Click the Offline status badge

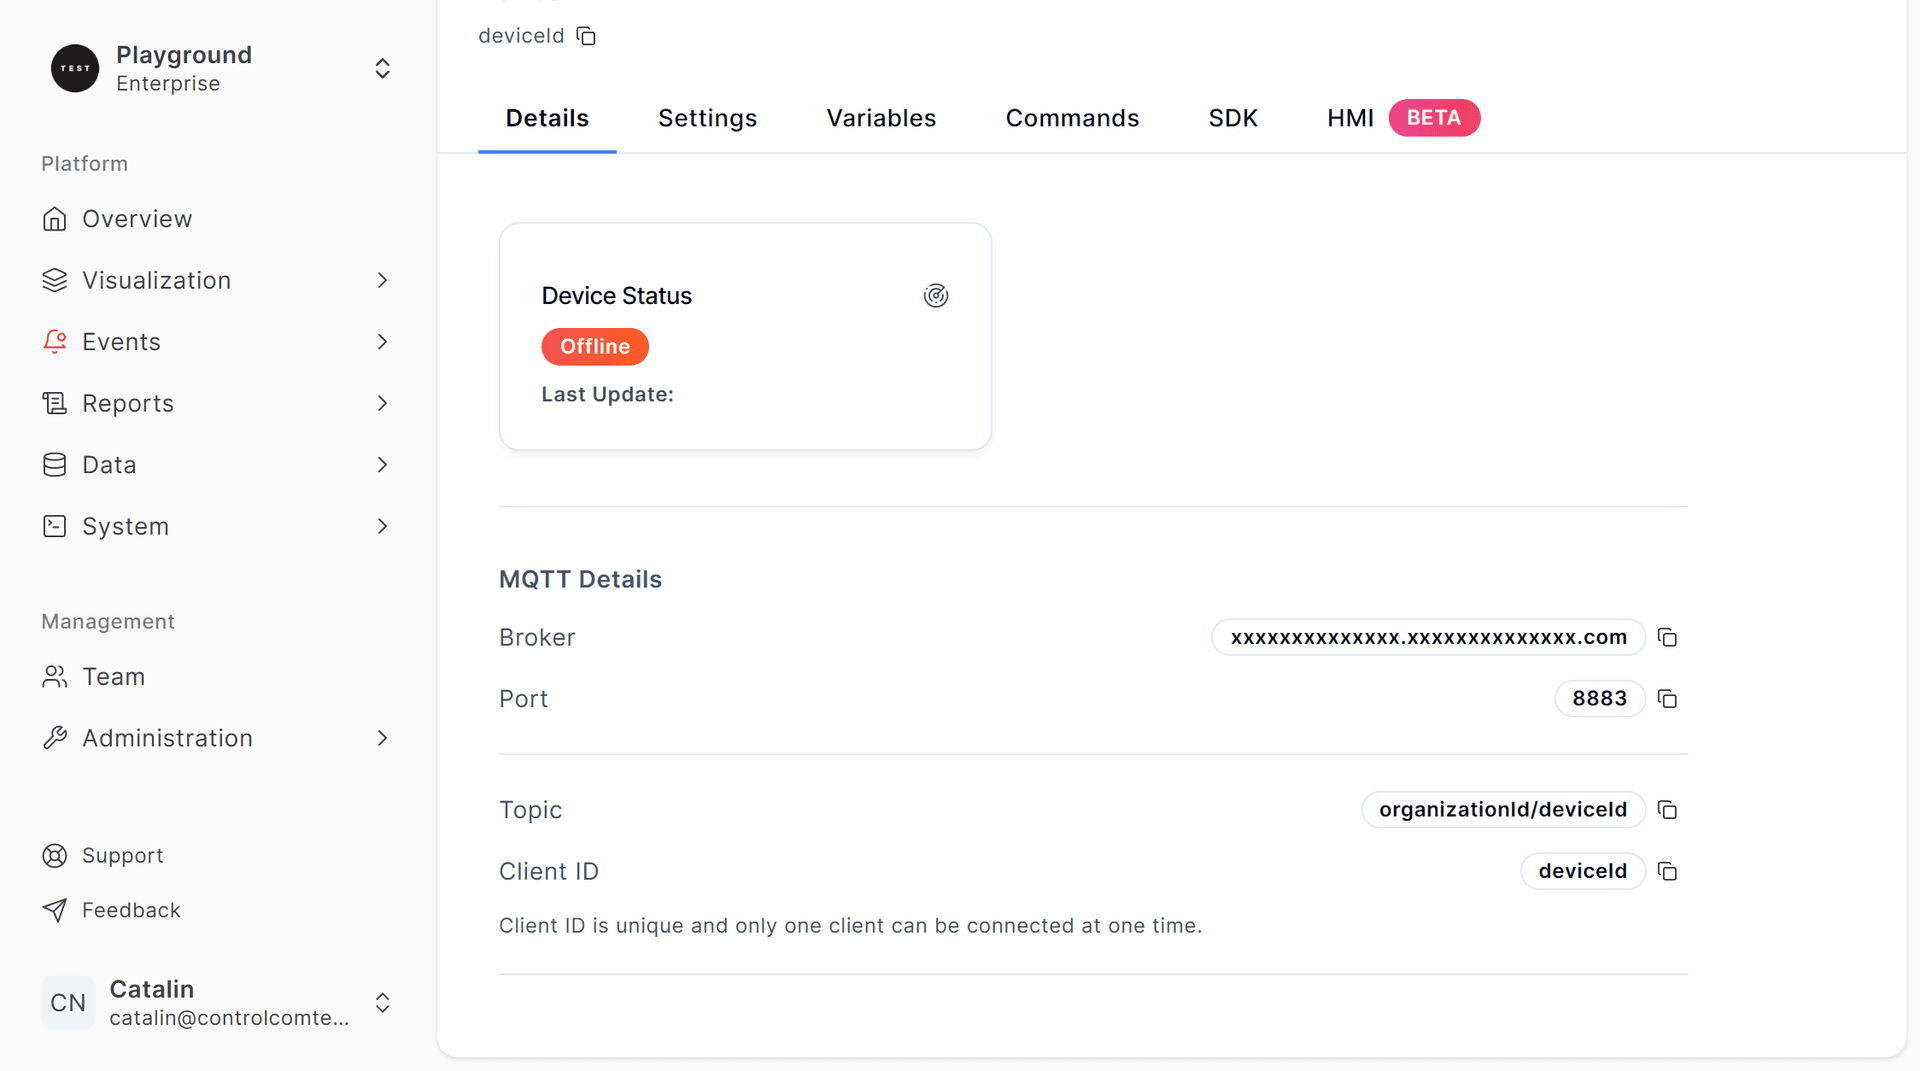click(595, 346)
